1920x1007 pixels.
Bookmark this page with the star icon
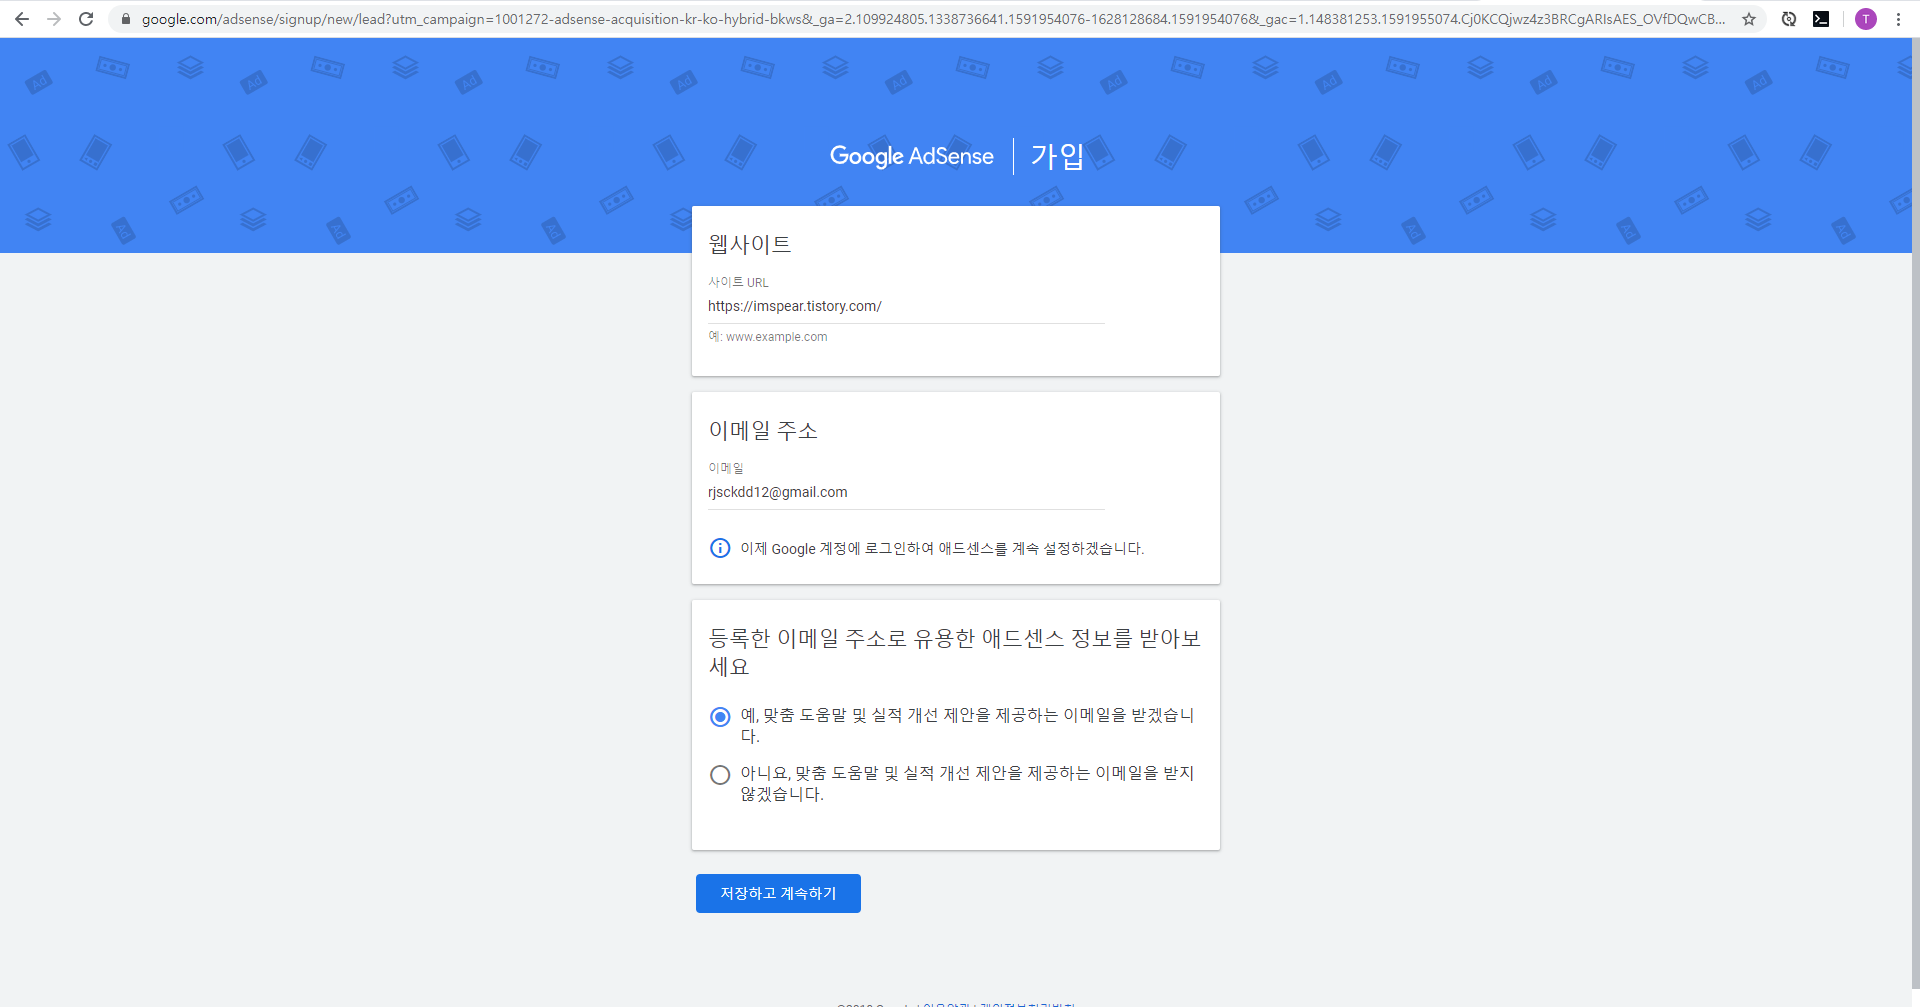click(1749, 19)
